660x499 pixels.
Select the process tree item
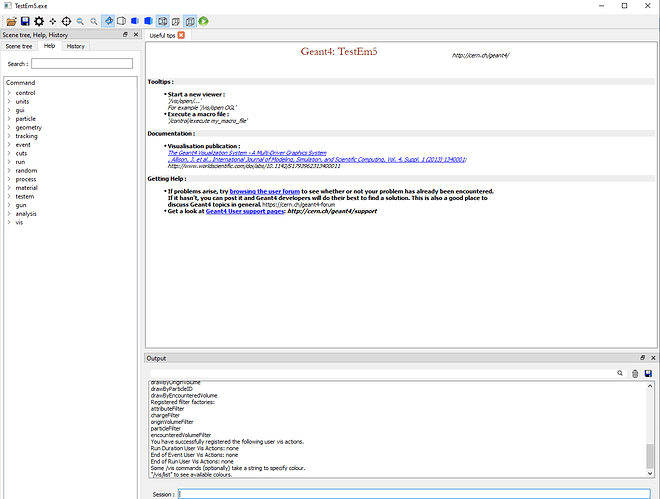click(x=26, y=179)
